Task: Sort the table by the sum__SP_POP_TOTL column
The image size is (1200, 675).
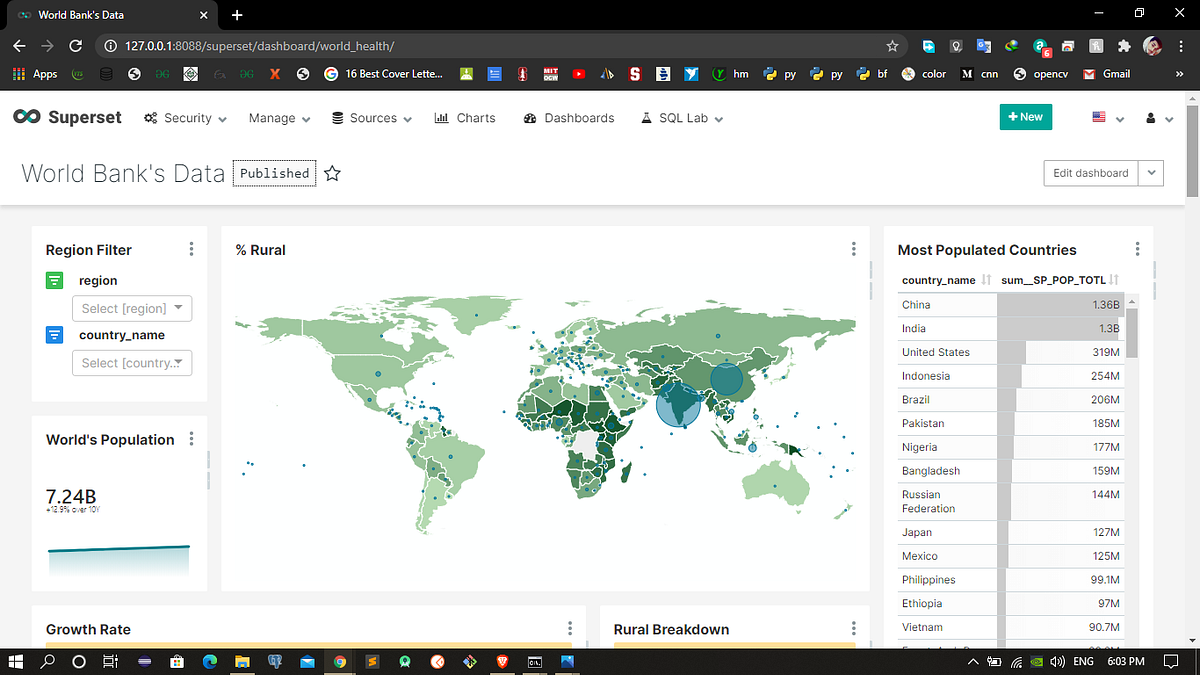Action: pos(1060,280)
